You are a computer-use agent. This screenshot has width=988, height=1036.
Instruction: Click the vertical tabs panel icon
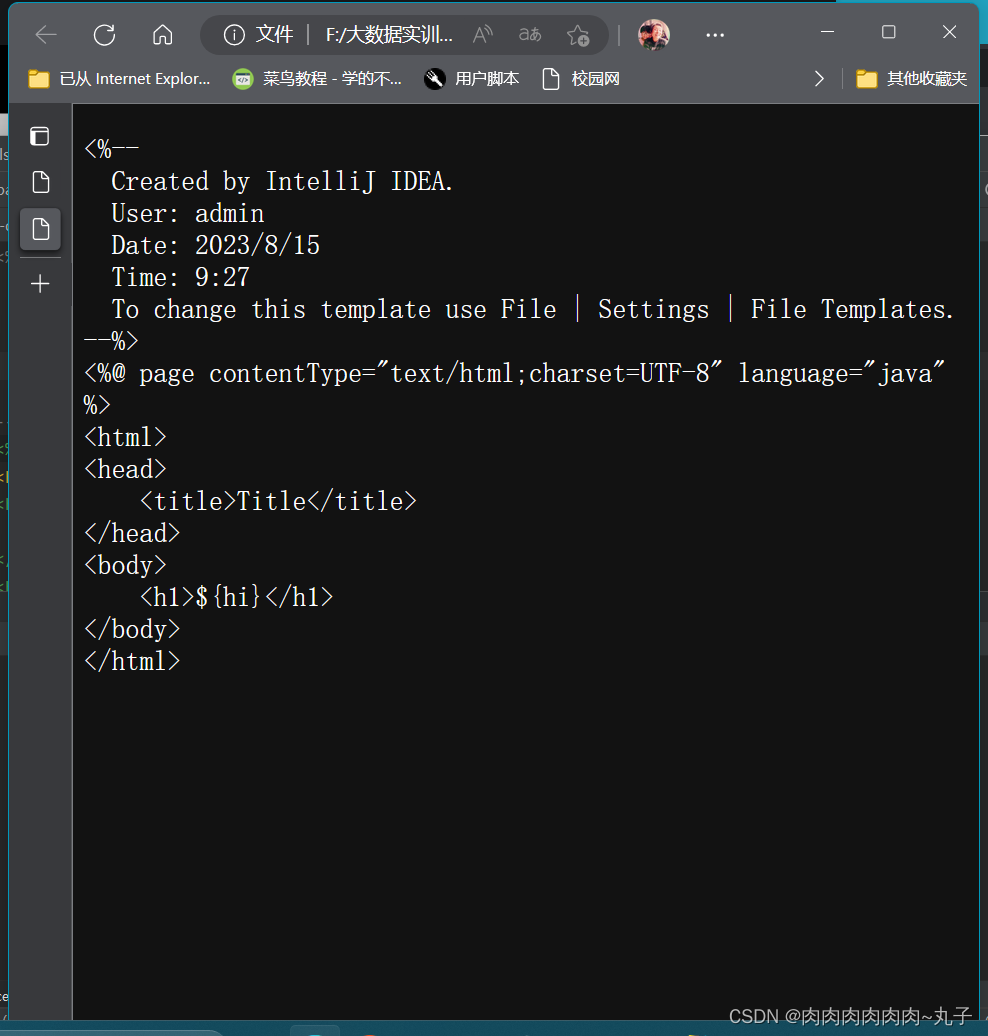tap(40, 136)
